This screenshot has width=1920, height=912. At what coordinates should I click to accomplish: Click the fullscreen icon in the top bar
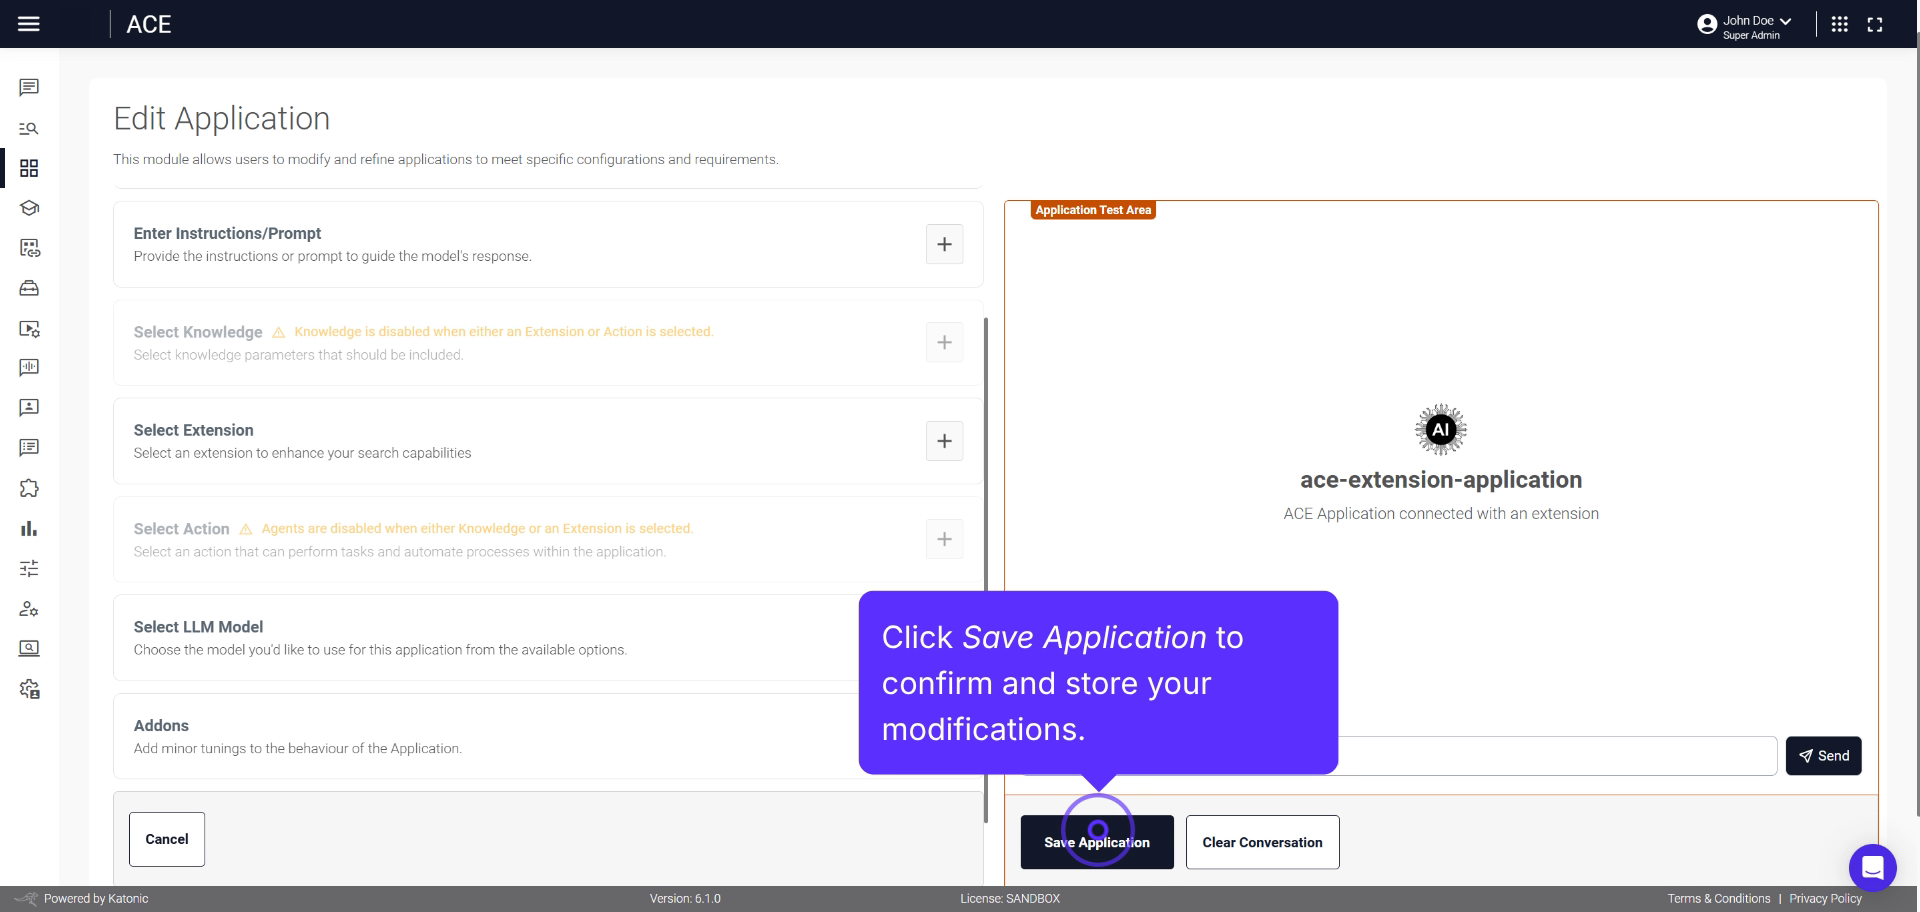[x=1875, y=24]
